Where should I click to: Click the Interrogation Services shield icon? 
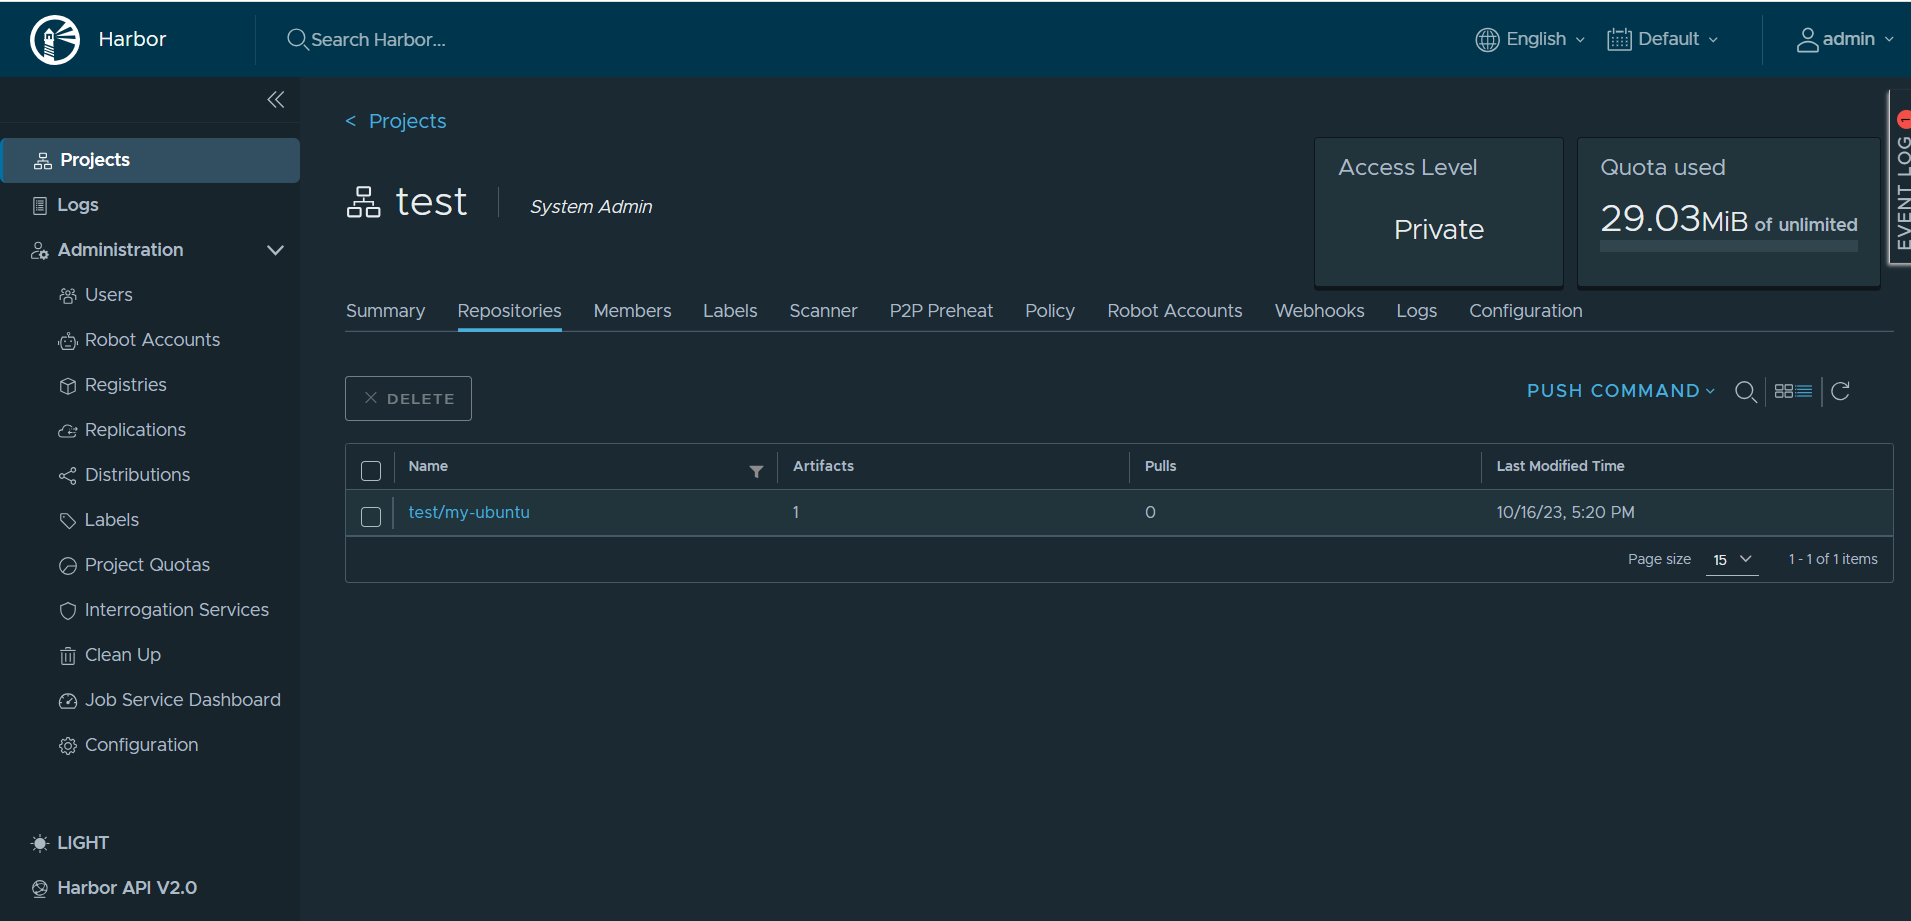[x=68, y=611]
